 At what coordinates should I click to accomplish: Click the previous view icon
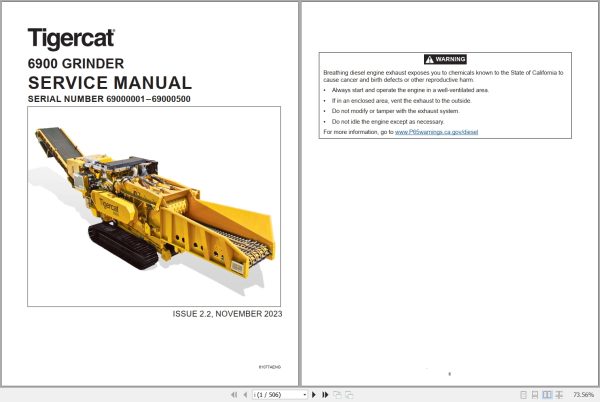coord(337,394)
